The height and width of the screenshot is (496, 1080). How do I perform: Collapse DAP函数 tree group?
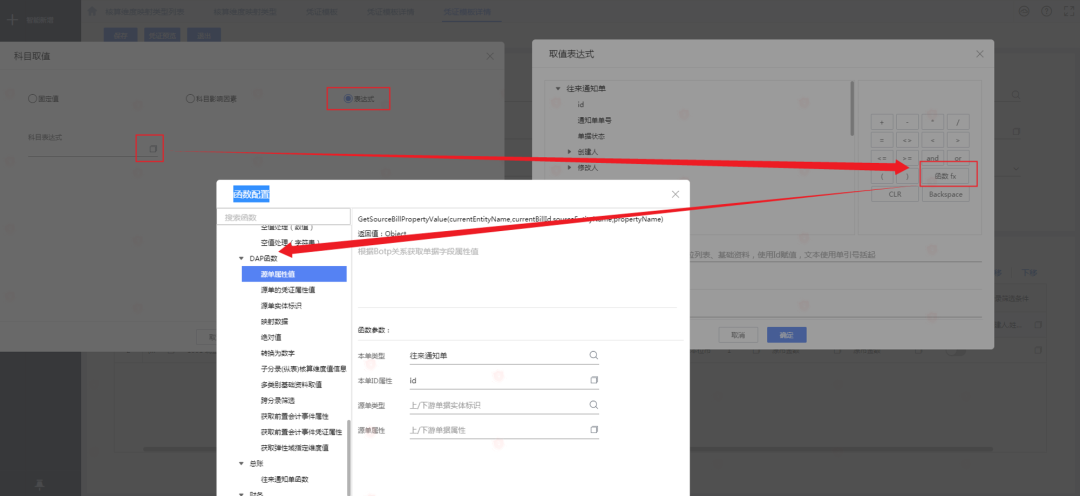tap(241, 258)
